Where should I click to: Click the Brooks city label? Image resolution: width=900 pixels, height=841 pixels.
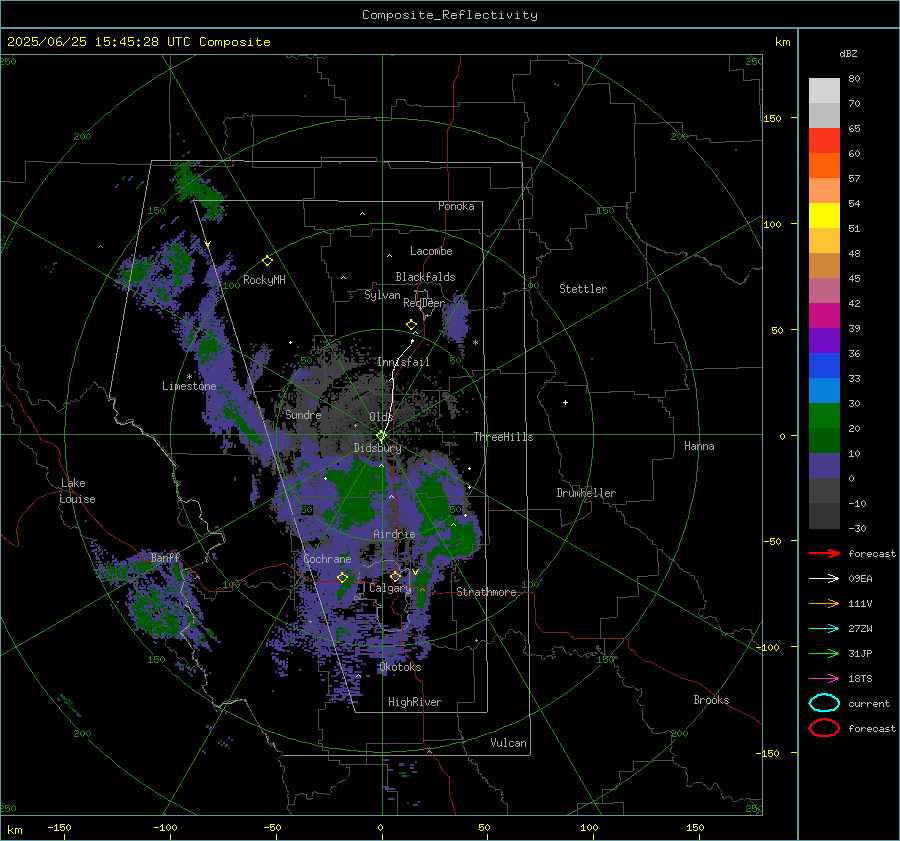point(711,700)
